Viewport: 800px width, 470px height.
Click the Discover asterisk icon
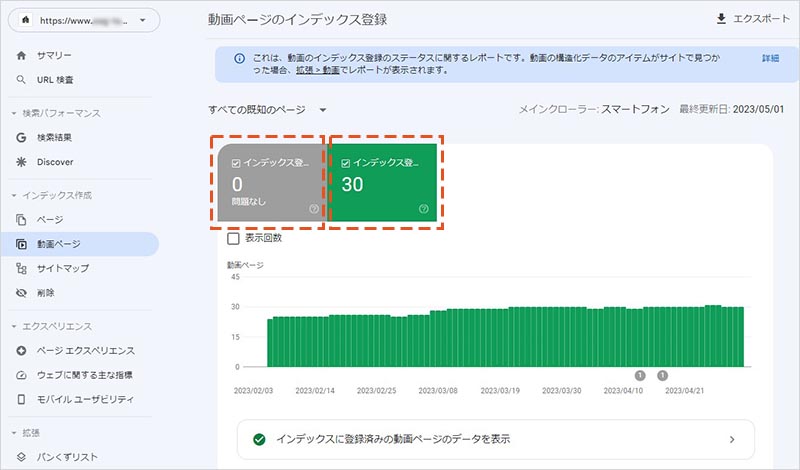[x=22, y=161]
